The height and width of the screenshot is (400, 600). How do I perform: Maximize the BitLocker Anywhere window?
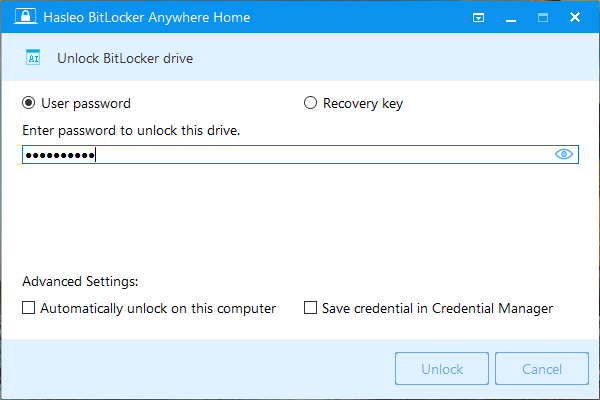[x=543, y=18]
